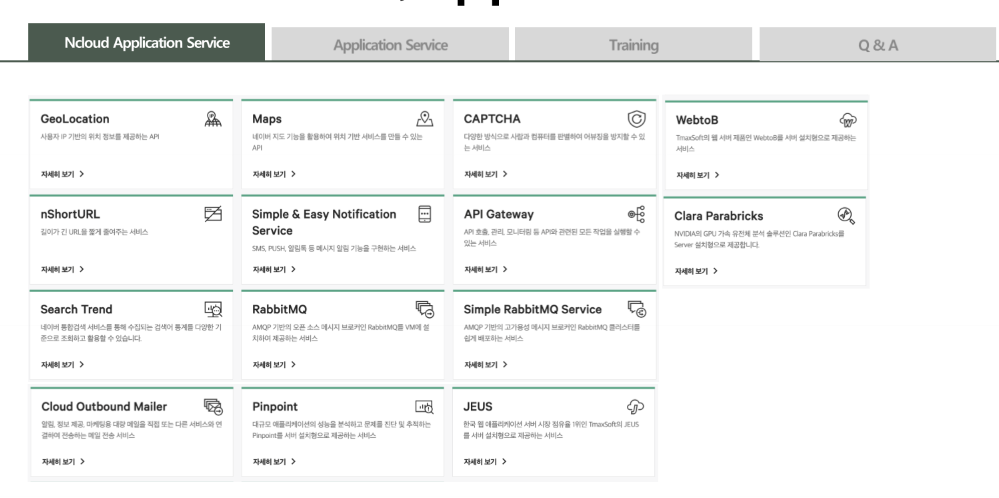Open 자세히 보기 link under API Gateway
This screenshot has height=498, width=999.
[485, 269]
